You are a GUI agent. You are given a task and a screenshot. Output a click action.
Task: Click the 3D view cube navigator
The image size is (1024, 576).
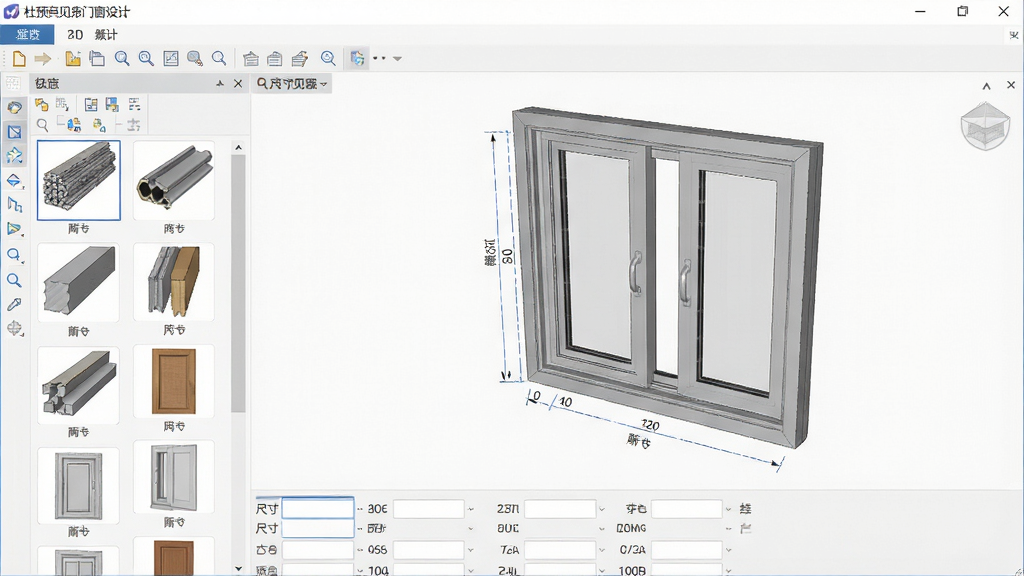[985, 126]
